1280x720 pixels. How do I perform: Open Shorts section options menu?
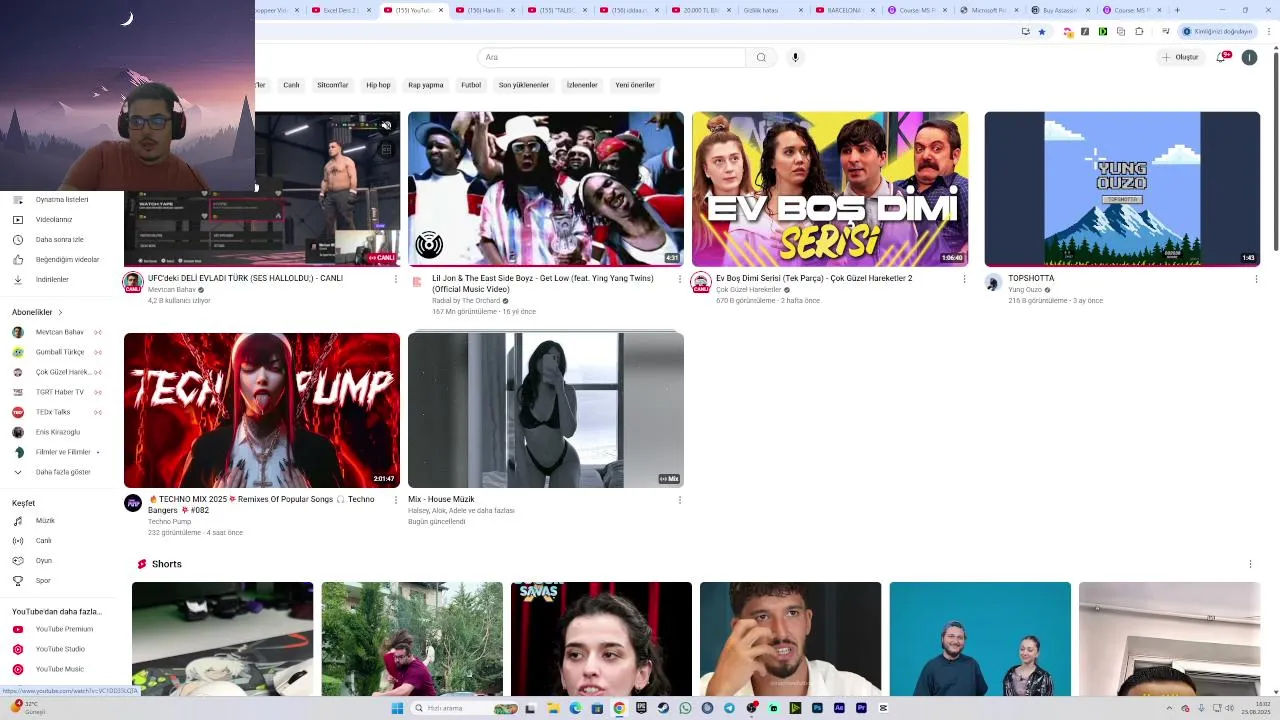coord(1250,564)
